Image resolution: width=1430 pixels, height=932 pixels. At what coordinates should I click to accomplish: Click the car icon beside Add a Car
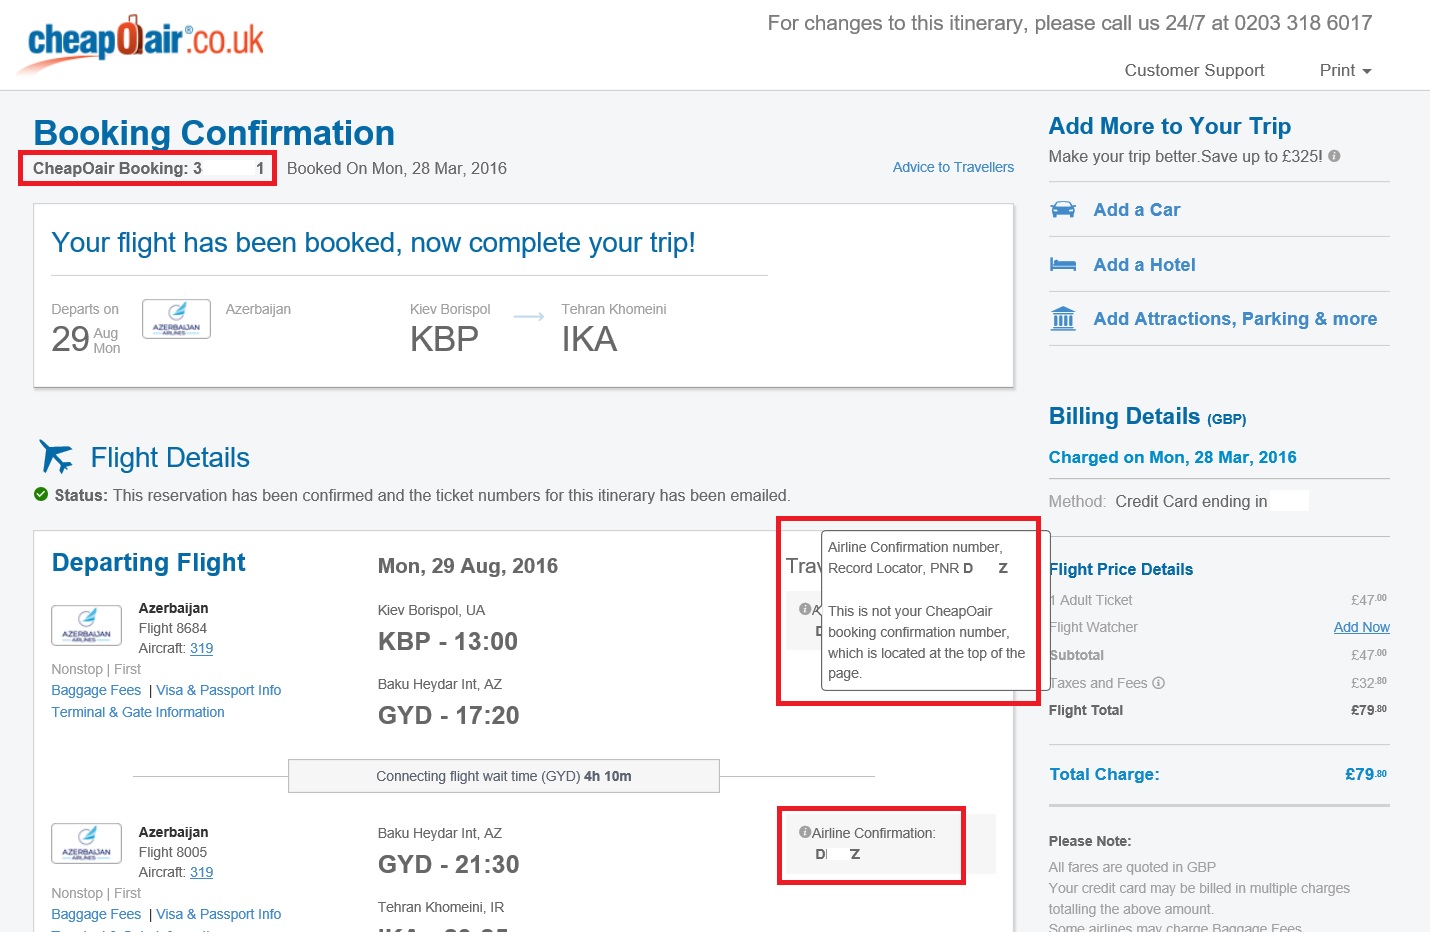click(1063, 209)
